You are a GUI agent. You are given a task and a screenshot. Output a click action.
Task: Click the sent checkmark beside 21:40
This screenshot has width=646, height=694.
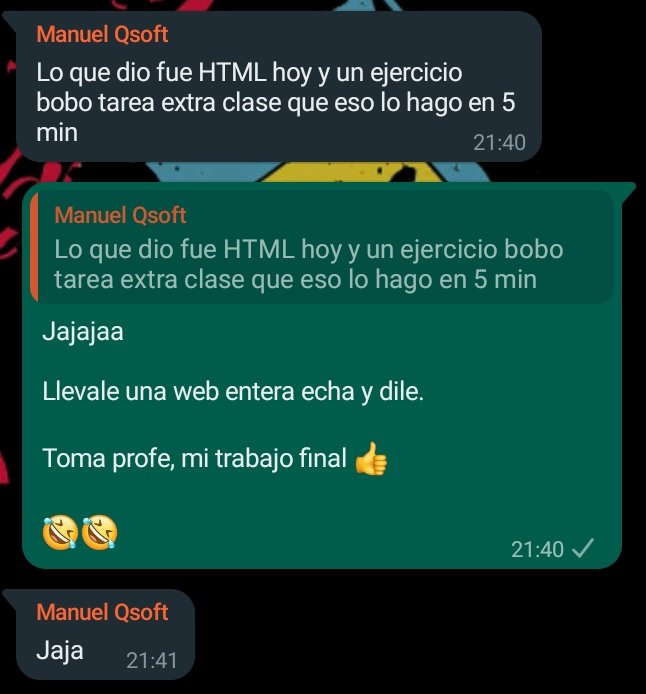(x=583, y=548)
